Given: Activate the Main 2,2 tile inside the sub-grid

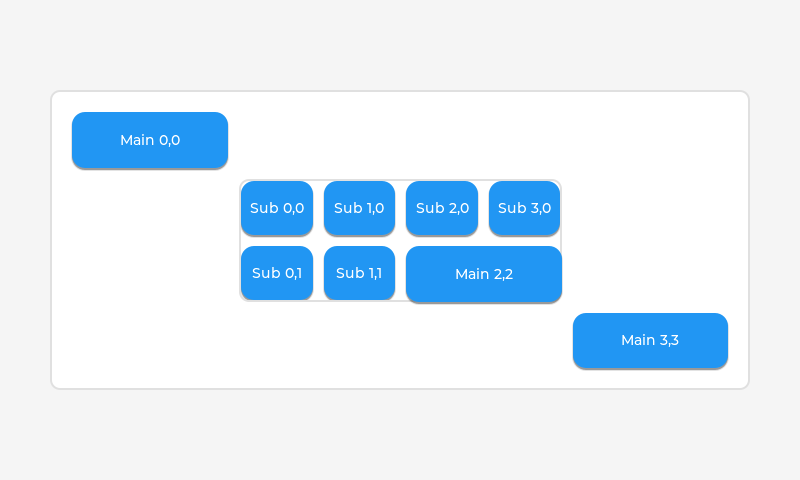Looking at the screenshot, I should click(x=484, y=274).
